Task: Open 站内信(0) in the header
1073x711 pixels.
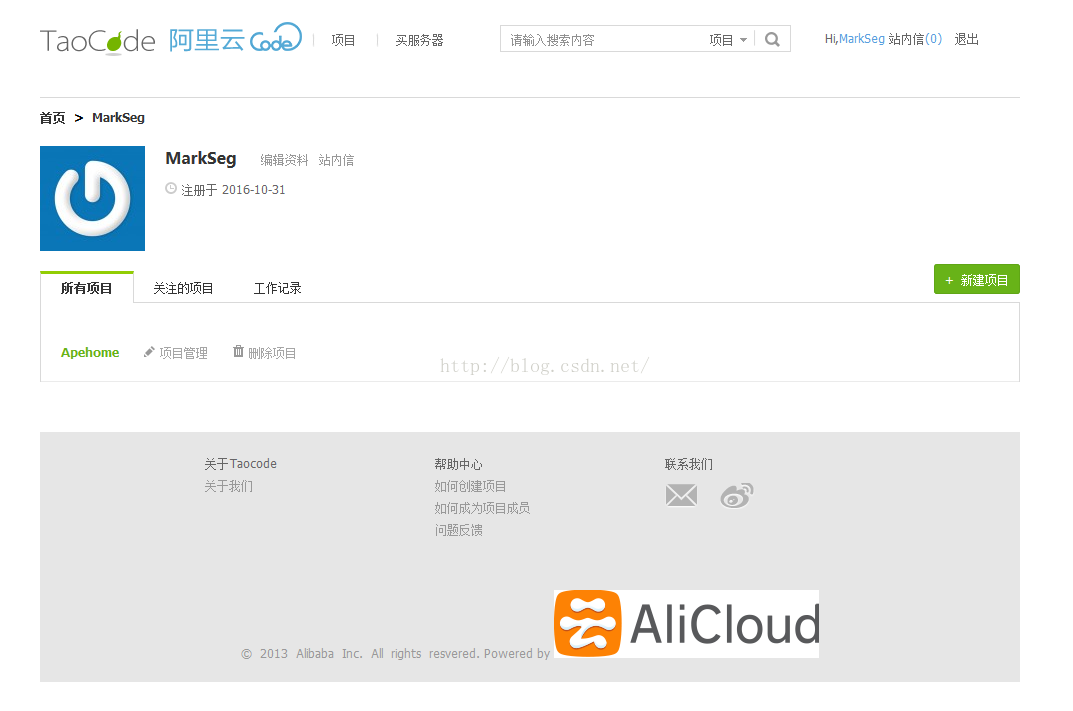Action: point(915,39)
